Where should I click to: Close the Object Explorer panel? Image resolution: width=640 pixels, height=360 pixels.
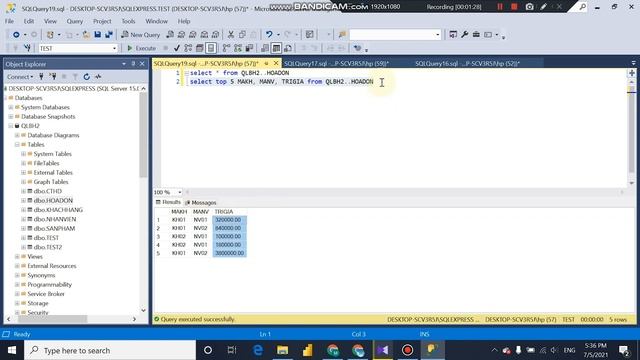click(142, 64)
